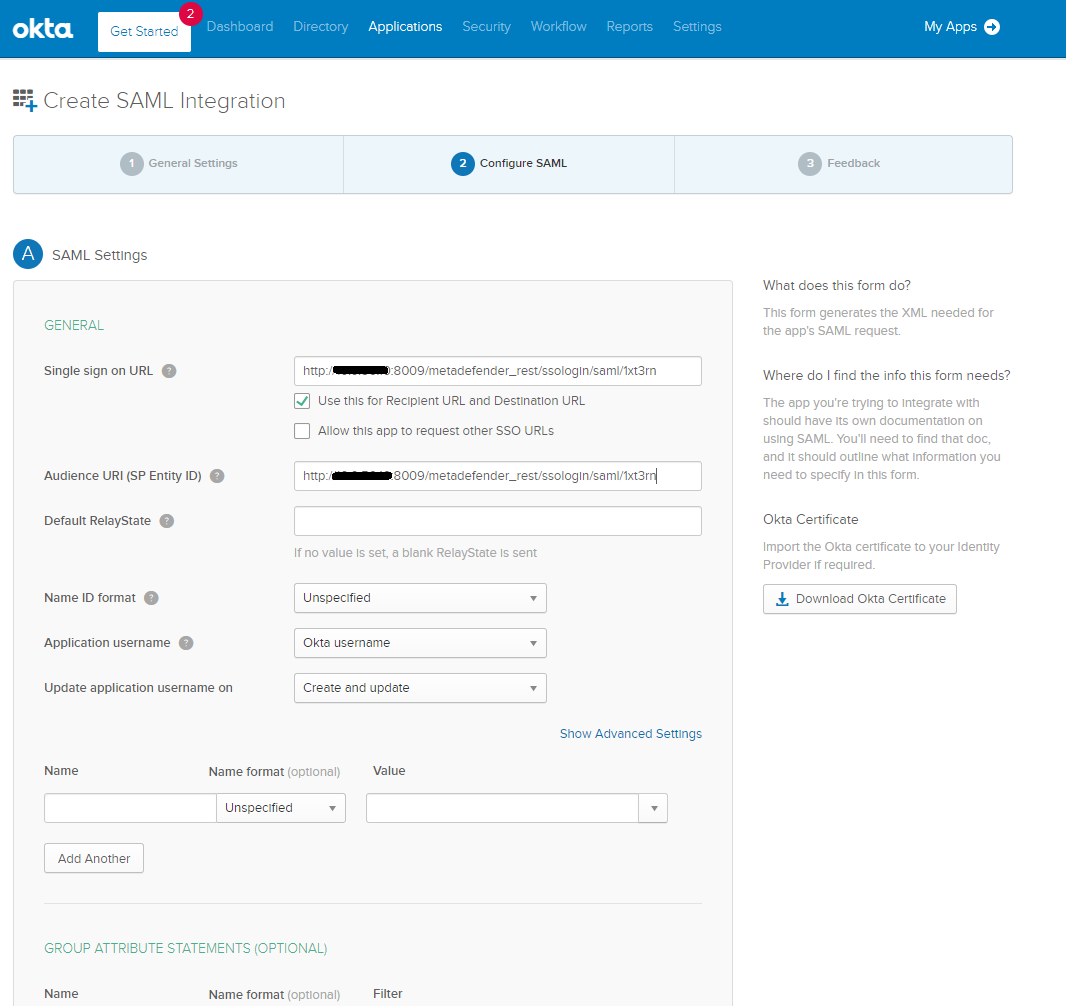
Task: Click GROUP ATTRIBUTE STATEMENTS (OPTIONAL) heading
Action: pyautogui.click(x=186, y=948)
